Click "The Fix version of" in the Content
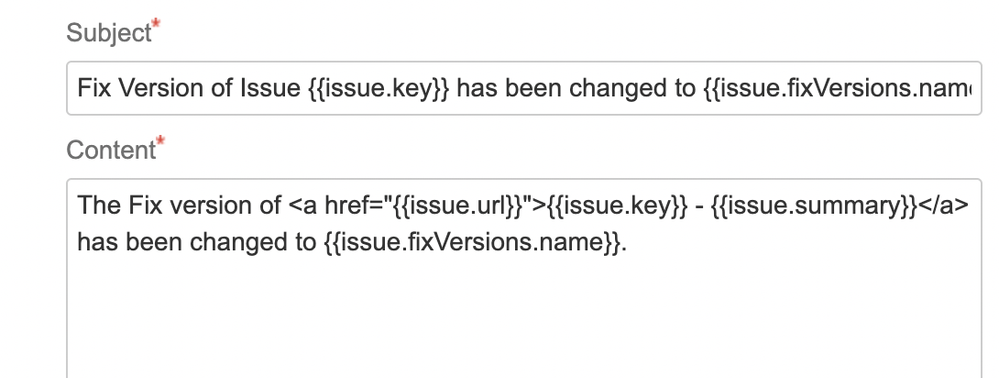The image size is (999, 378). coord(179,205)
